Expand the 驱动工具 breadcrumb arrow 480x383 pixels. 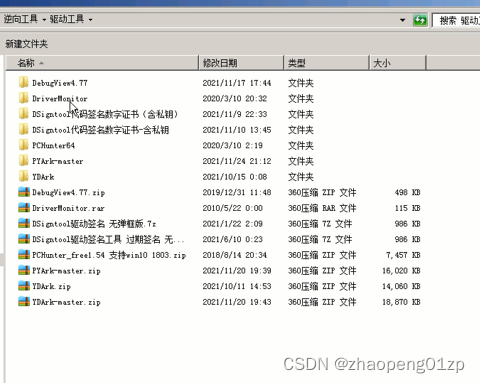[90, 20]
